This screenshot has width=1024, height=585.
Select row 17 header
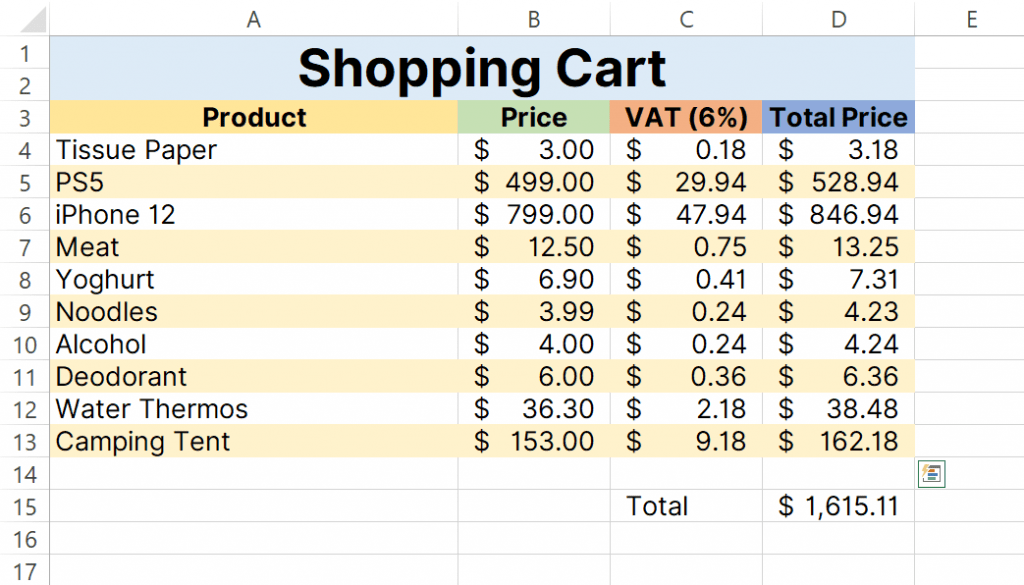[x=25, y=571]
